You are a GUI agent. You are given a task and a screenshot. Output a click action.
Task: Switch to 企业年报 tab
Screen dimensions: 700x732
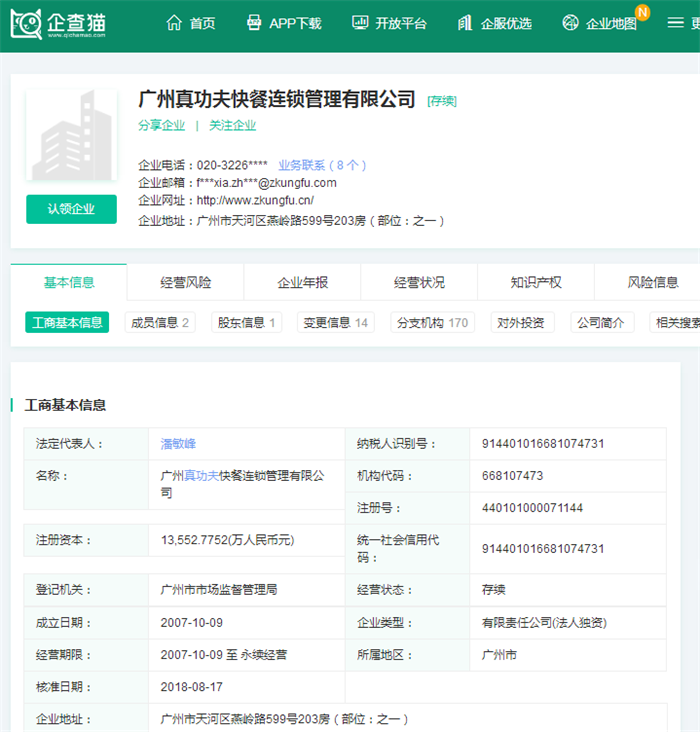pos(303,282)
